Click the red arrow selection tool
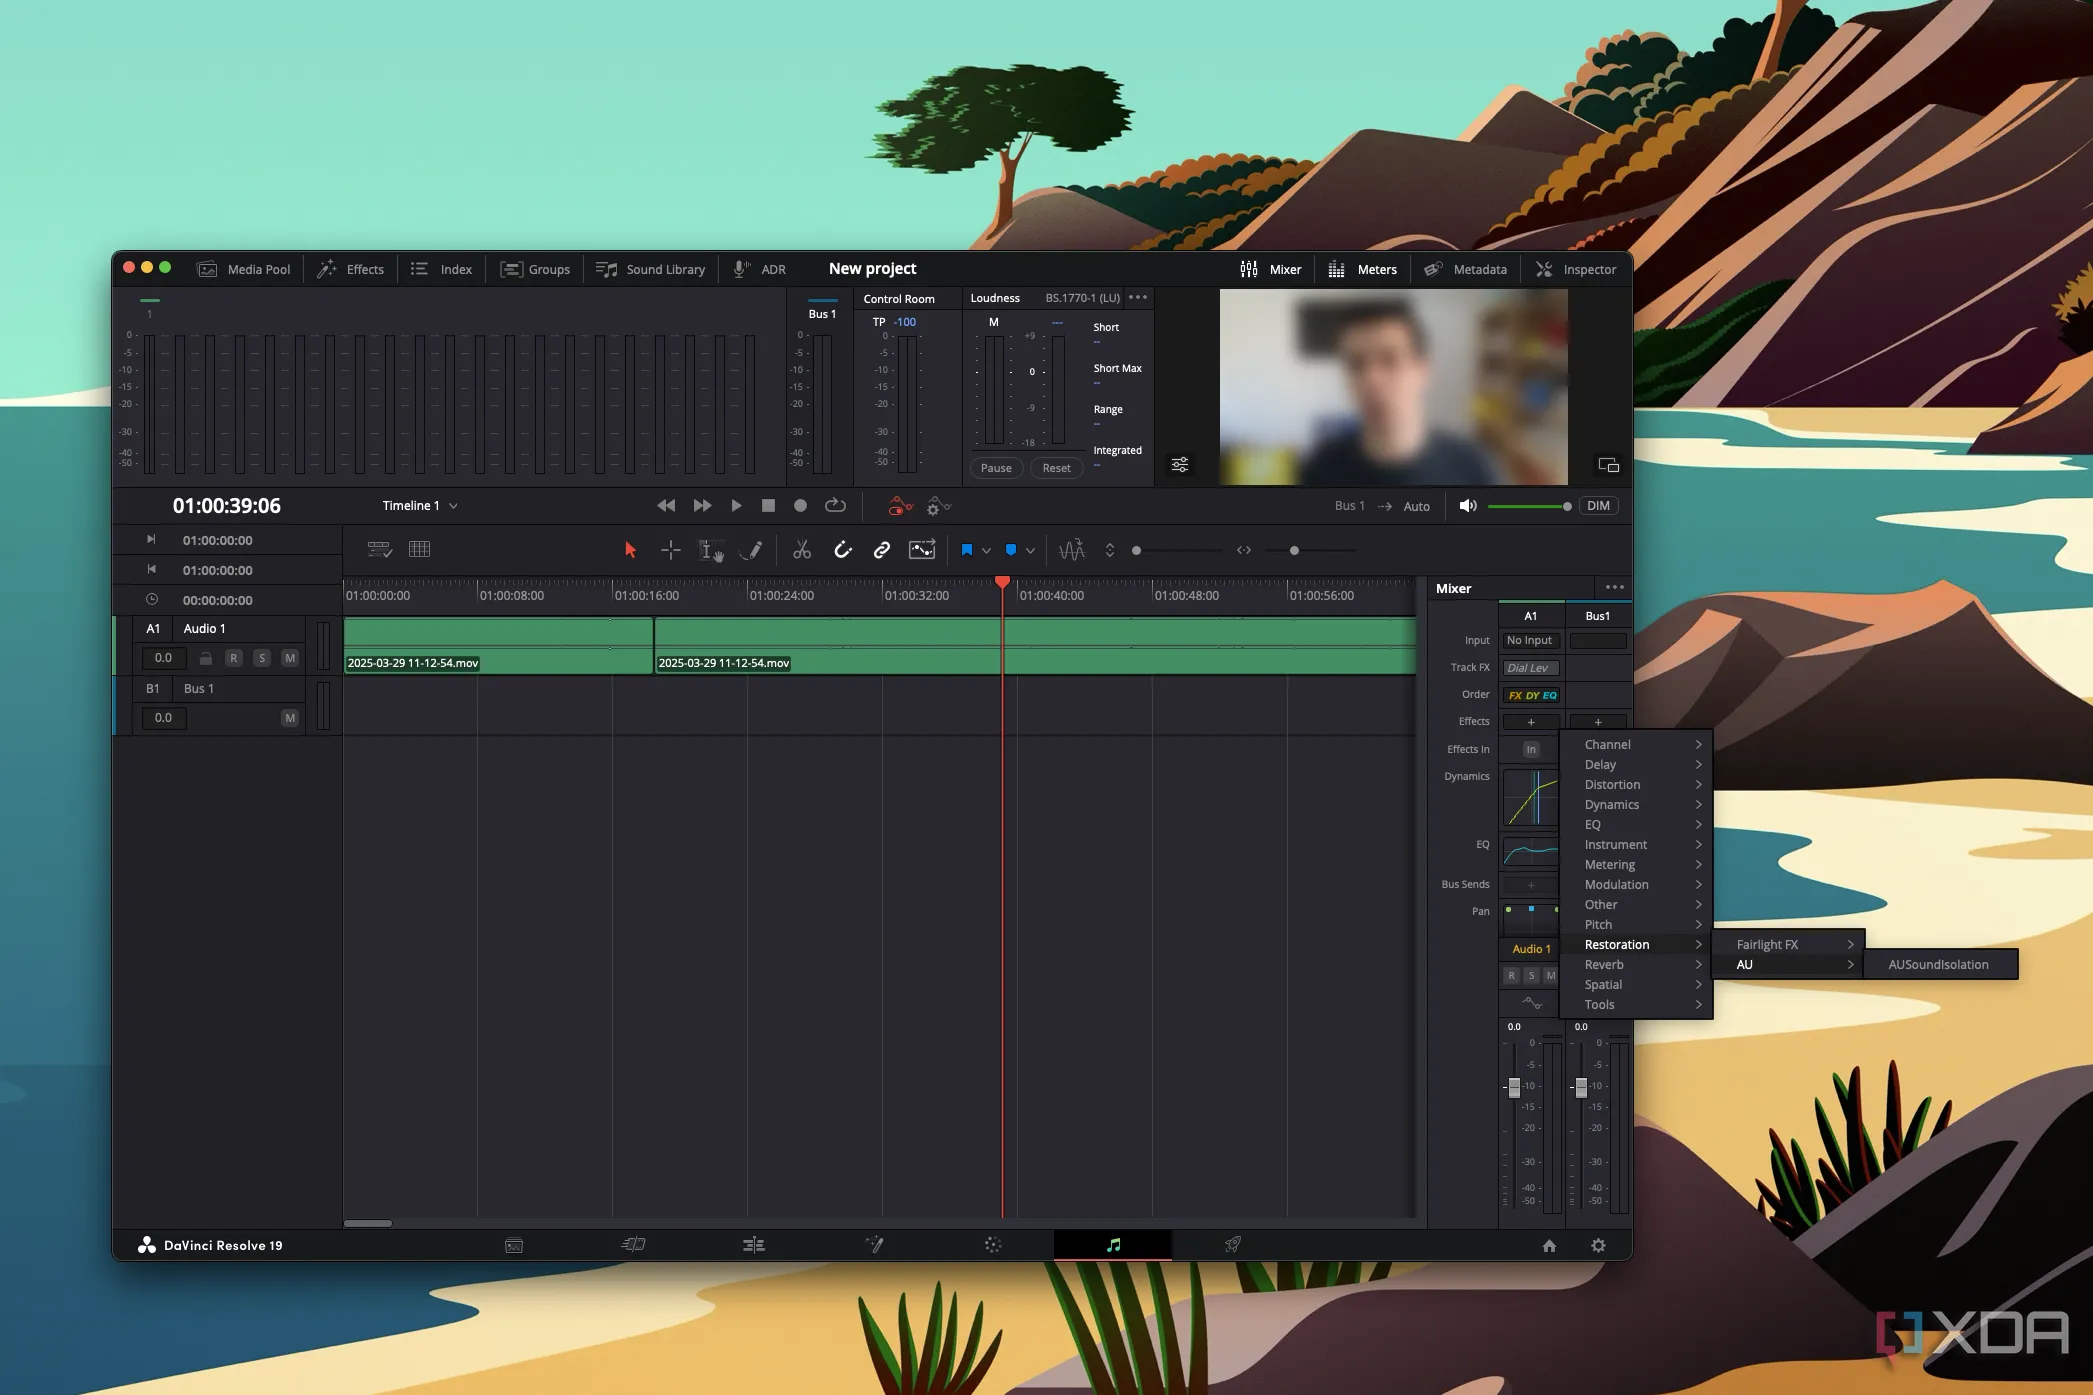Screen dimensions: 2093x1395 coord(630,550)
